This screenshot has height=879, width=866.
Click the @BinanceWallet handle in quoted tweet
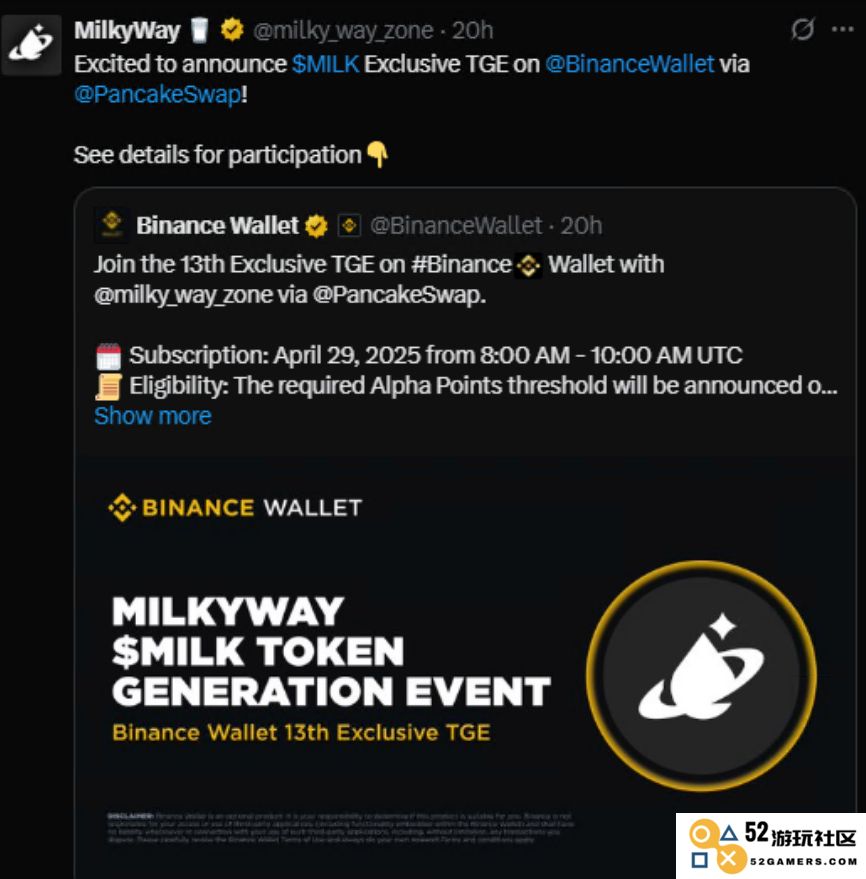click(x=456, y=226)
